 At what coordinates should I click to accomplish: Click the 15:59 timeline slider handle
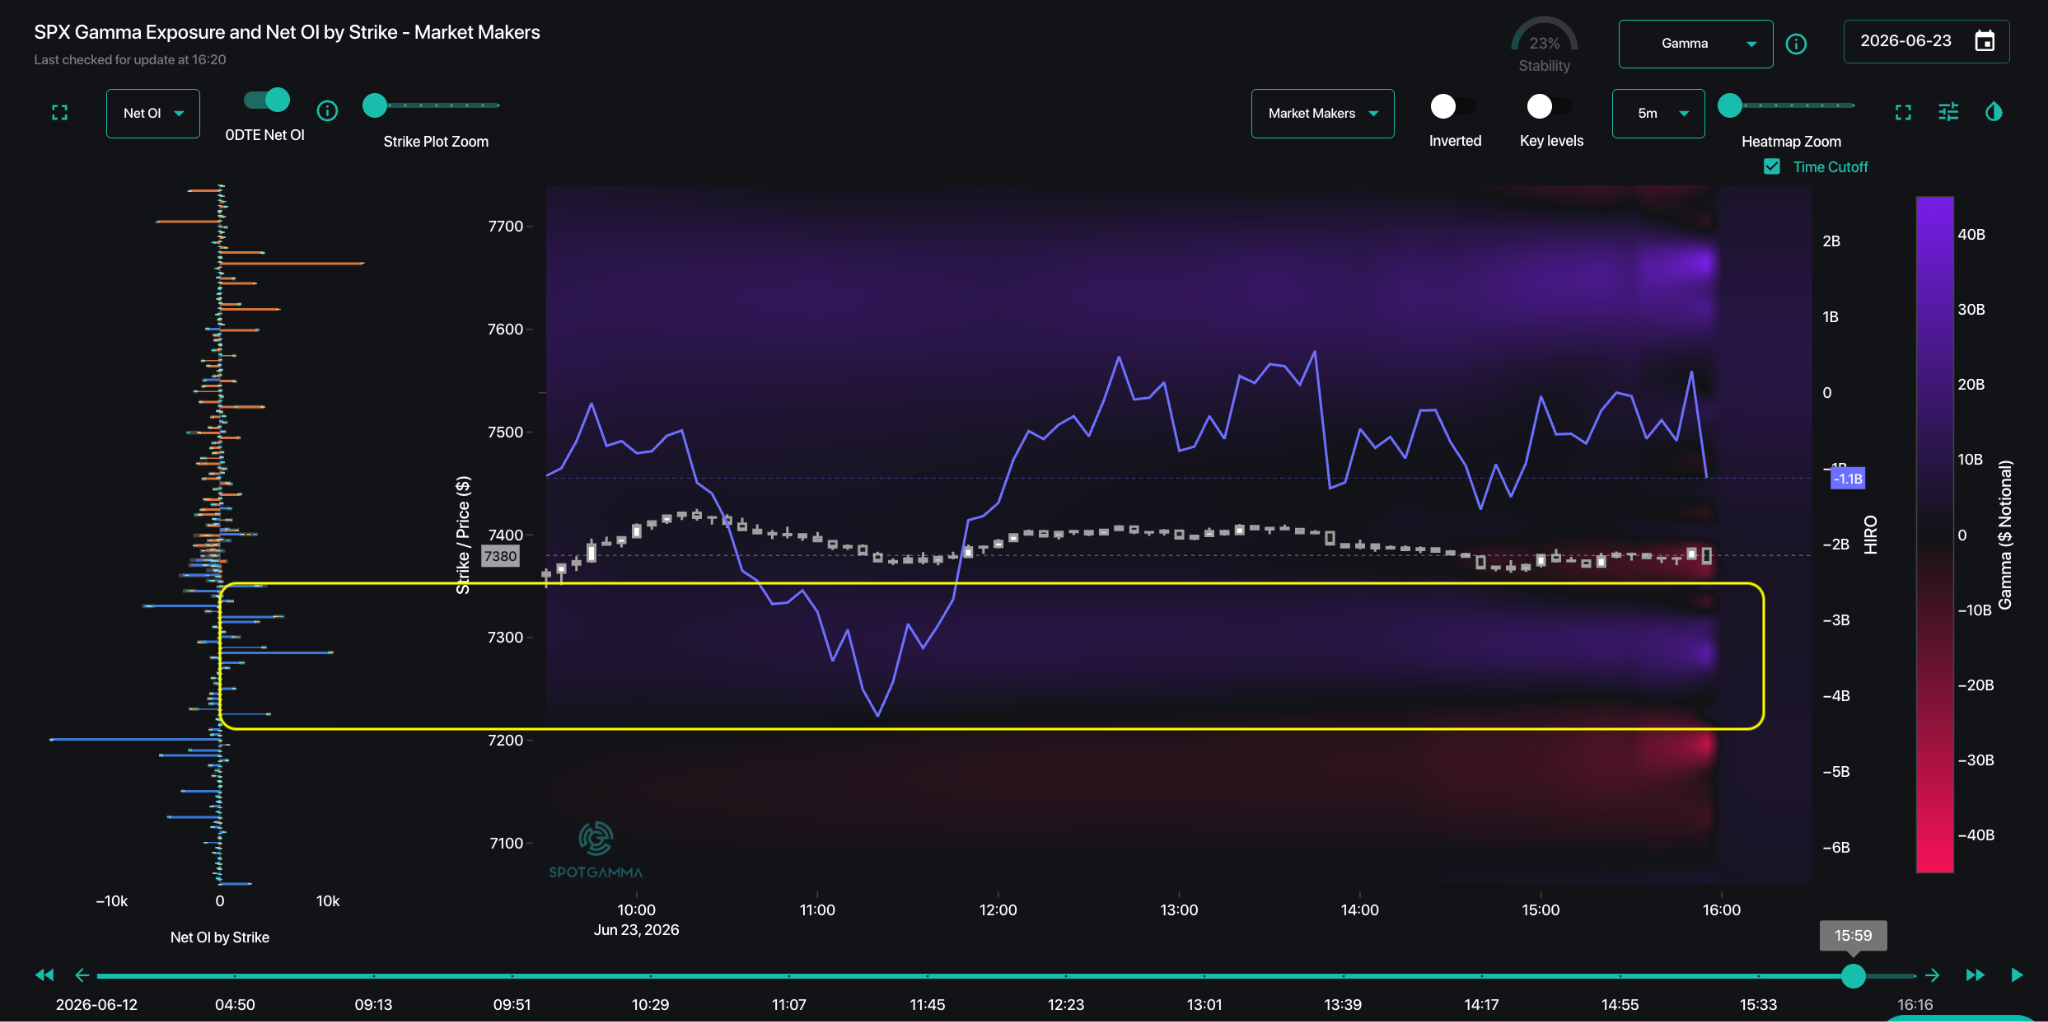coord(1853,976)
